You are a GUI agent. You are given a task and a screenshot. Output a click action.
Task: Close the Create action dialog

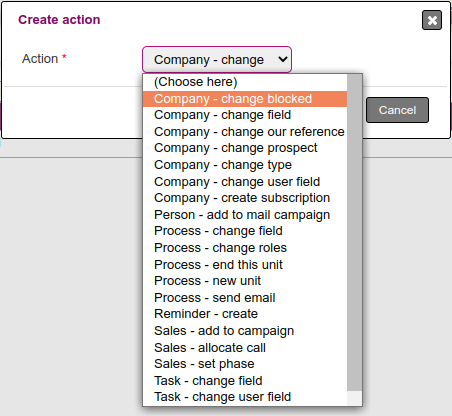(432, 20)
